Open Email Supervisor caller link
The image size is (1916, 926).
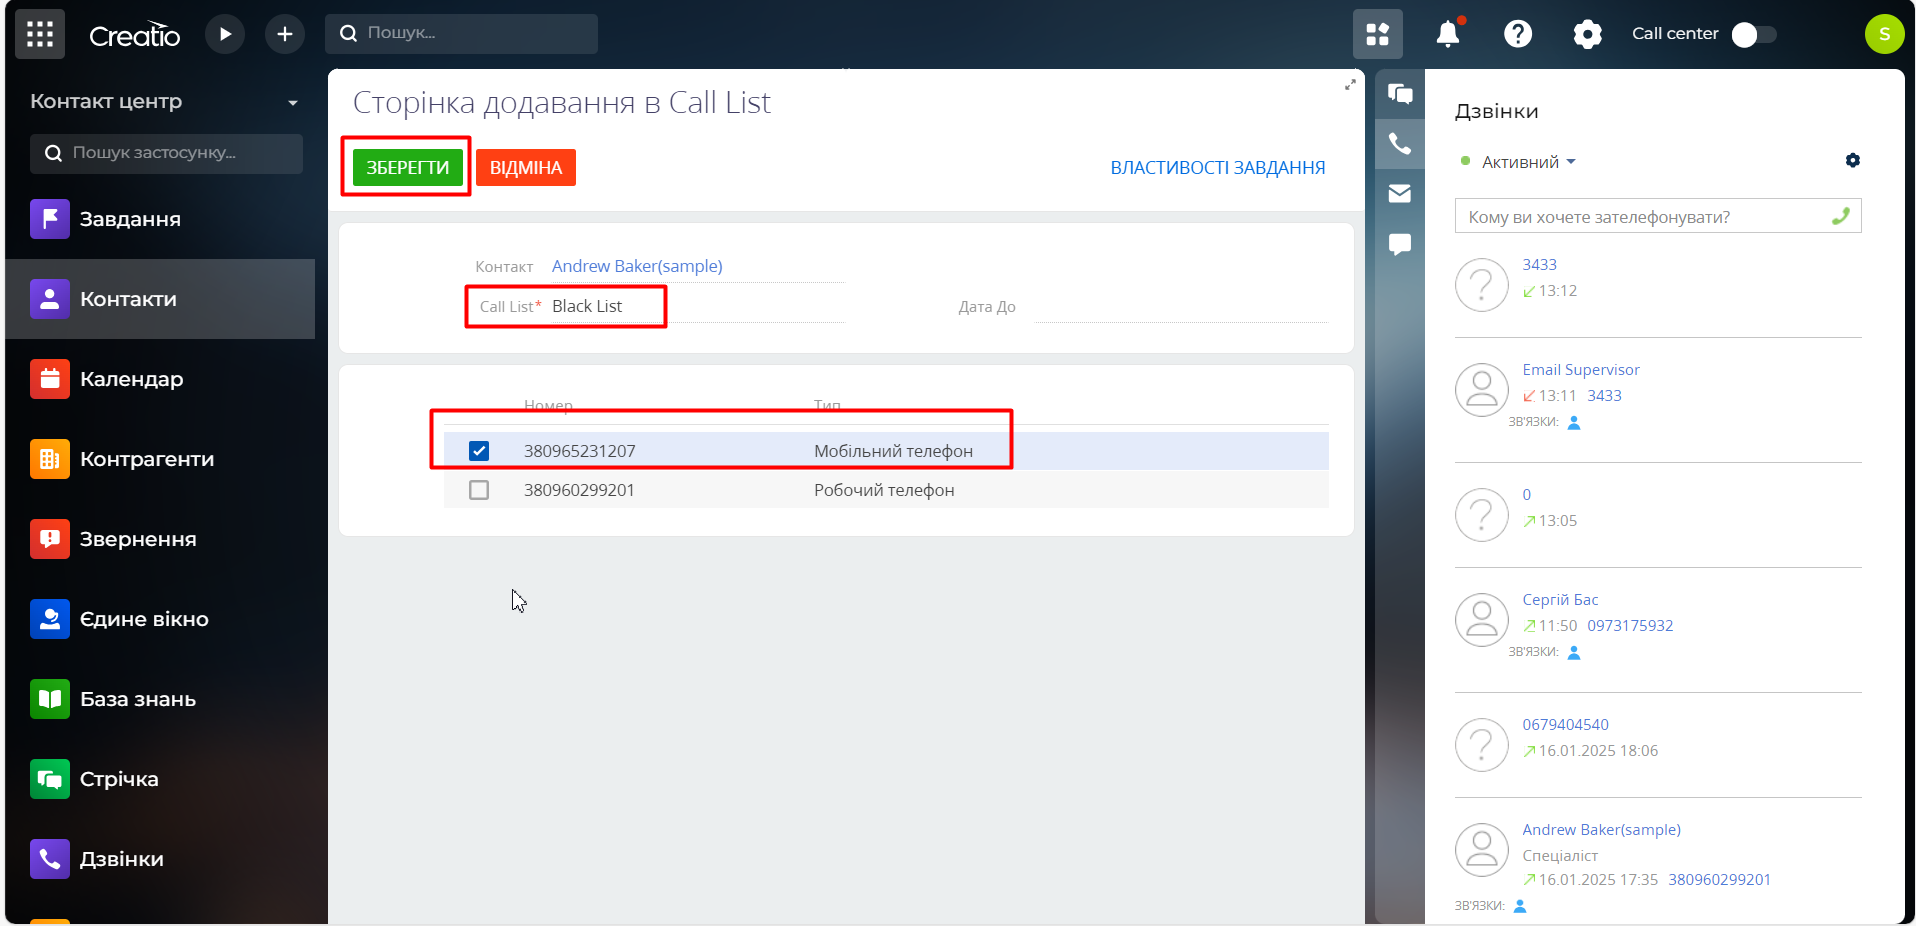click(x=1581, y=370)
